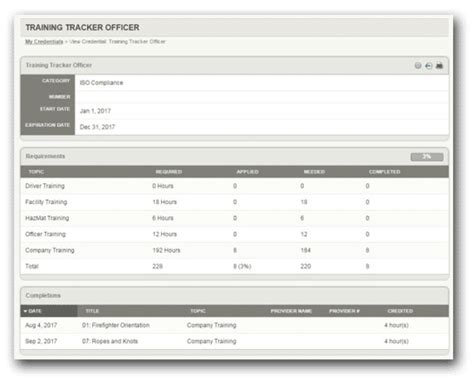Click the Aug 4, 2017 date cell

41,325
